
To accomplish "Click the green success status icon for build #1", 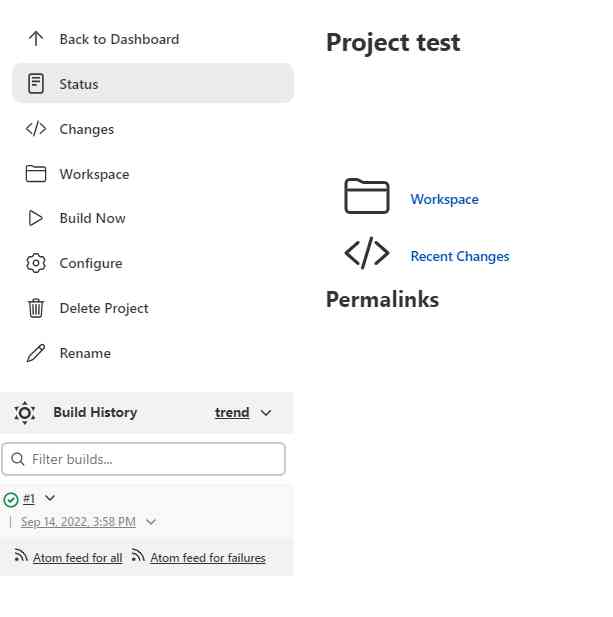I will (x=11, y=499).
